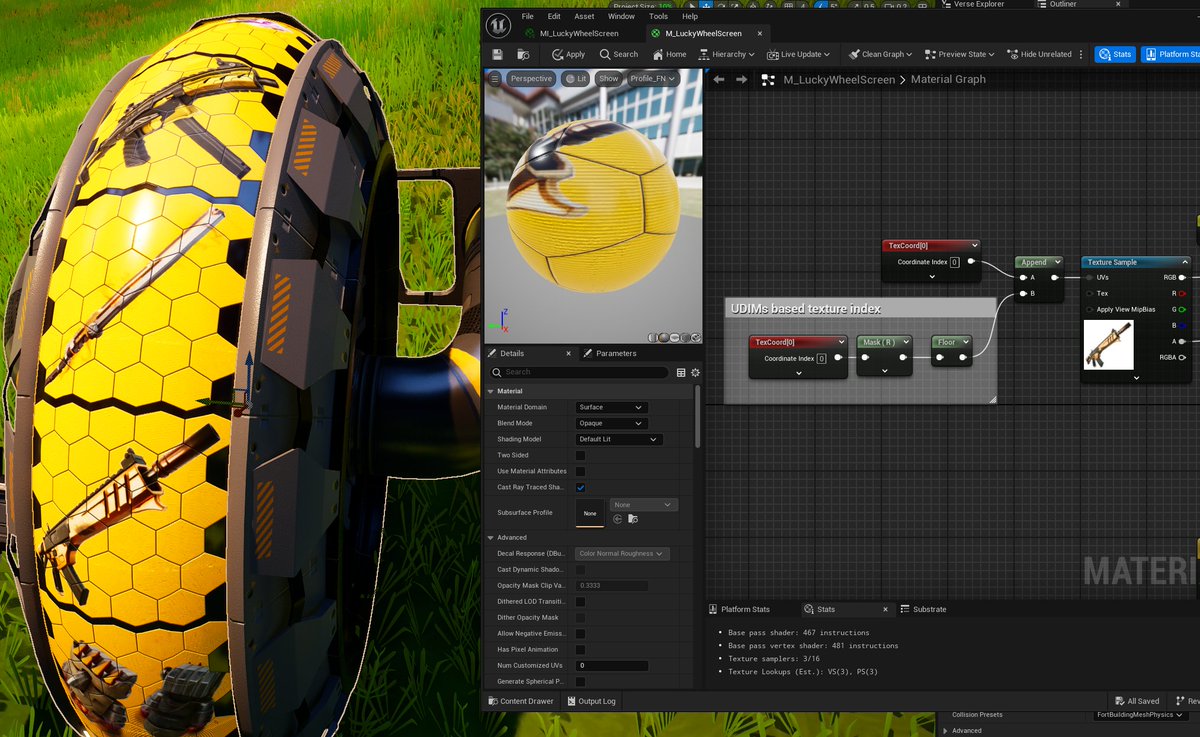
Task: Open the Blend Mode dropdown
Action: tap(611, 423)
